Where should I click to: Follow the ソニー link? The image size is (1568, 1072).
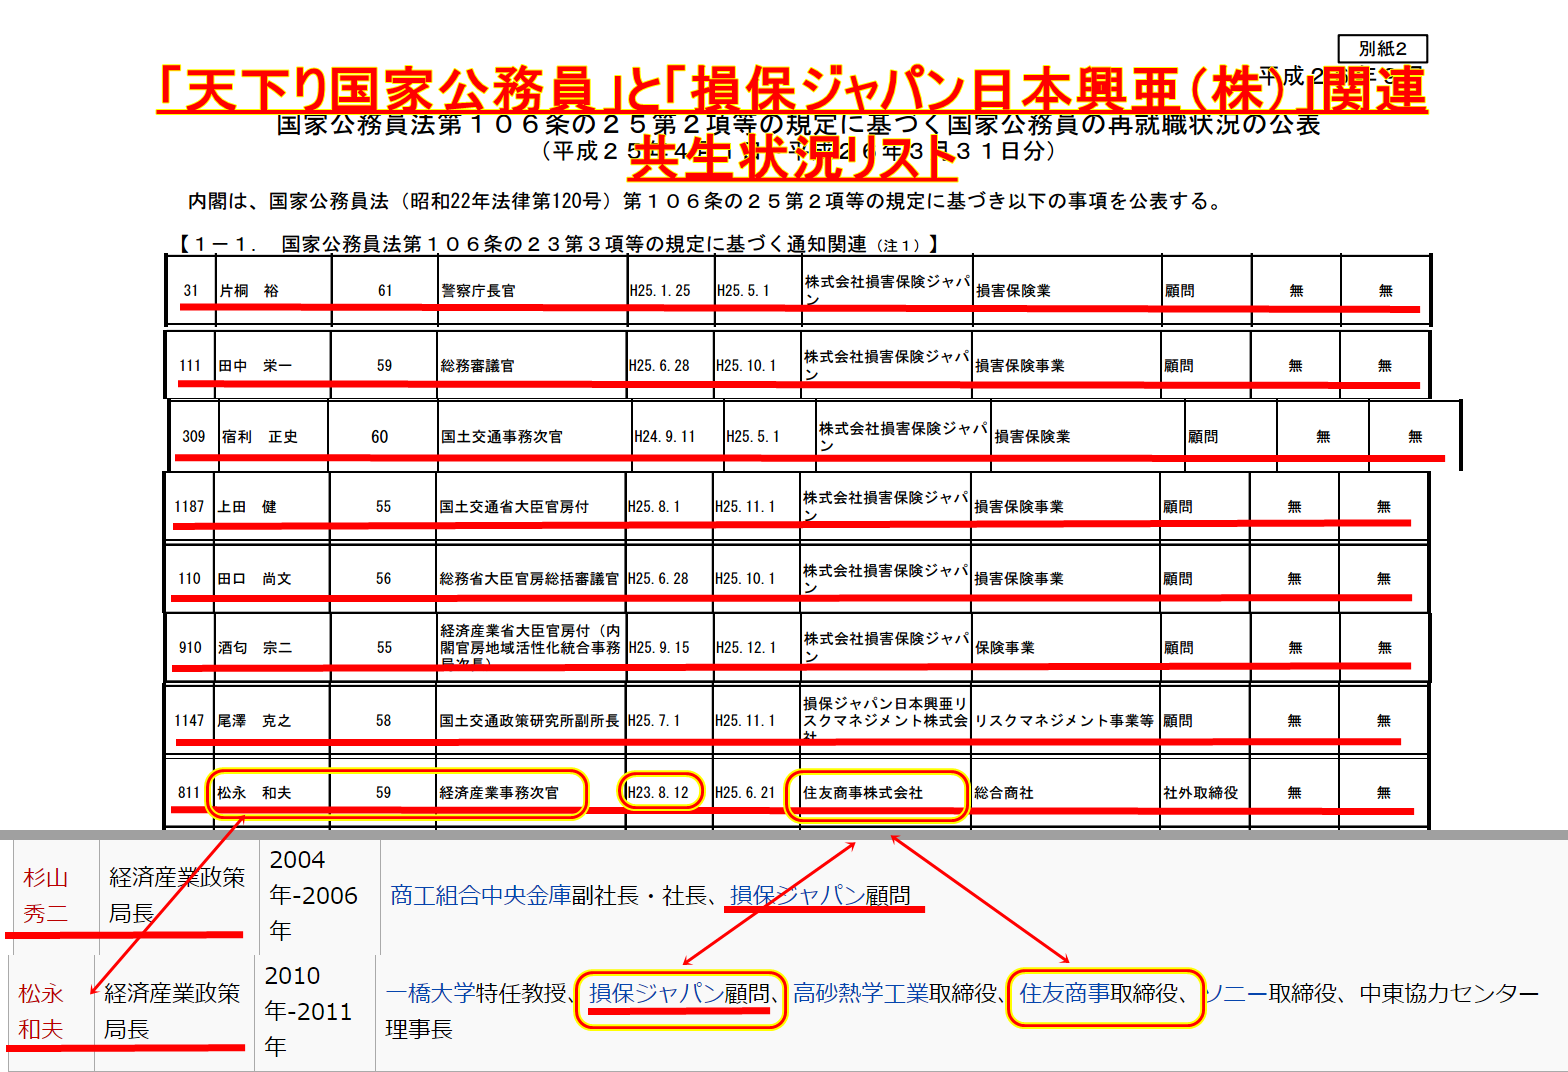[1235, 993]
